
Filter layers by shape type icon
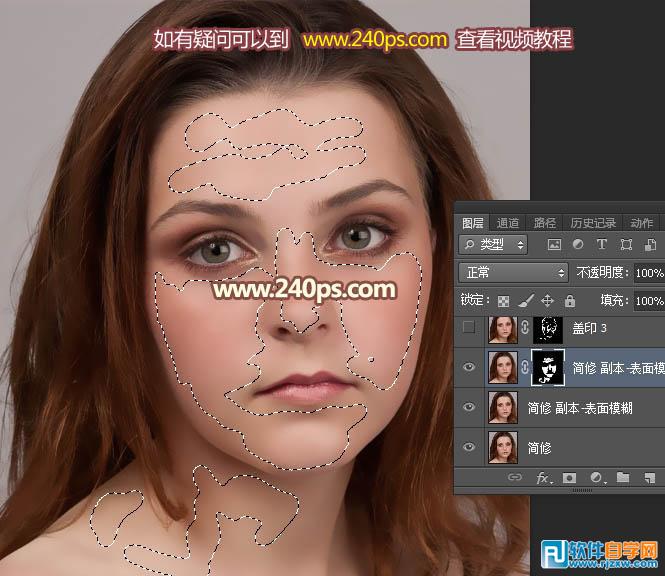click(x=626, y=244)
